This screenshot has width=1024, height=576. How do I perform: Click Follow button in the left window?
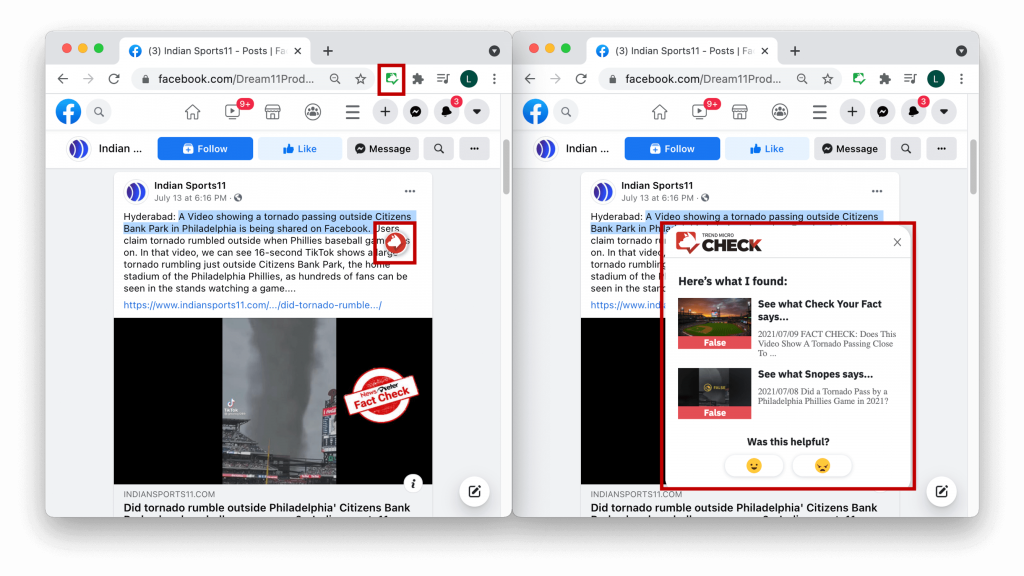click(205, 149)
